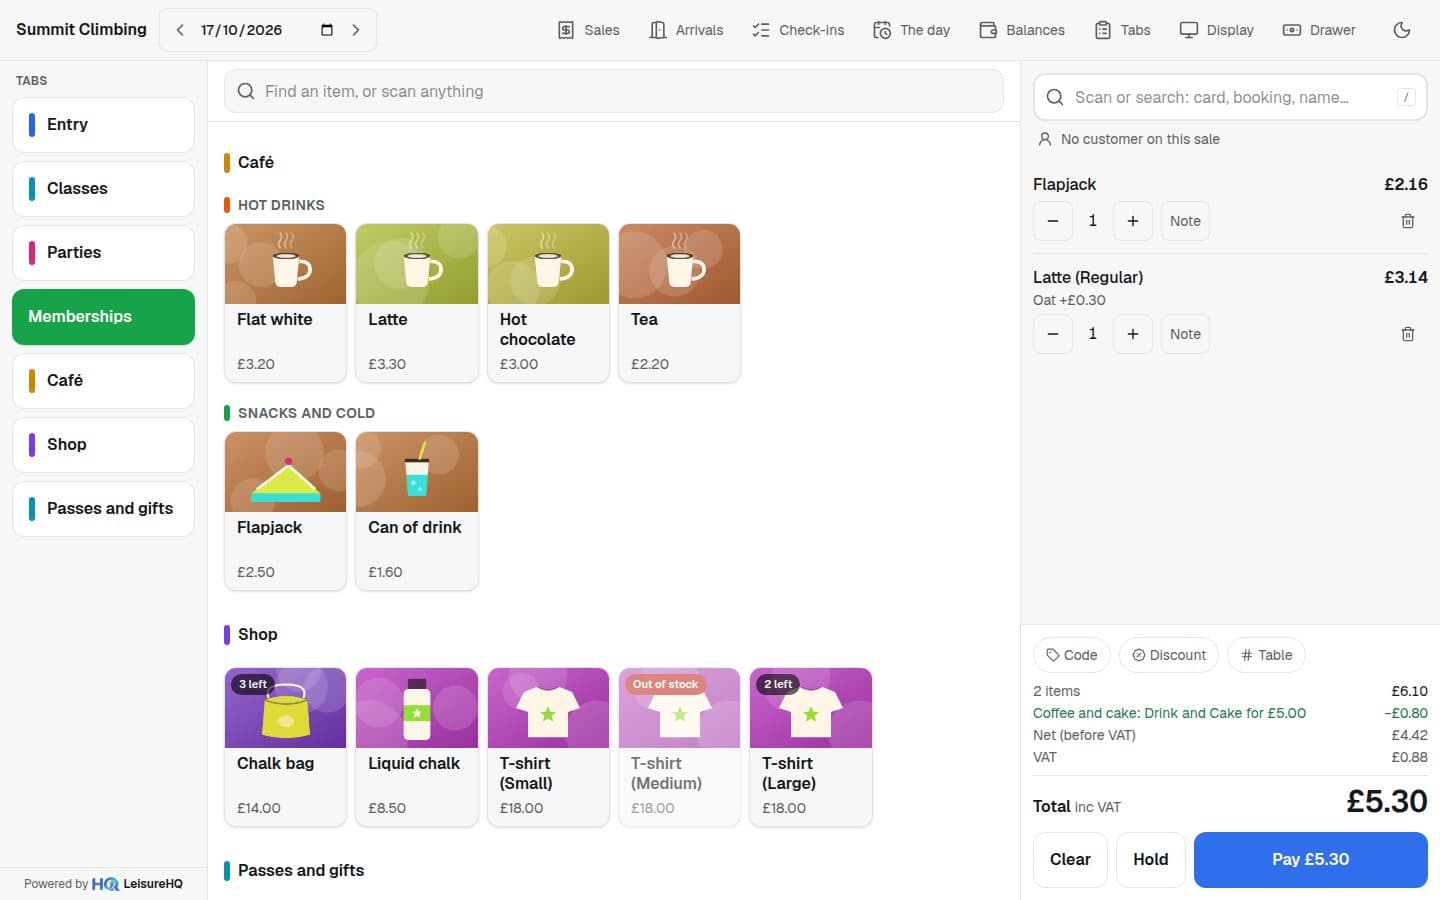Switch to the Café tab
Viewport: 1440px width, 900px height.
click(x=103, y=381)
